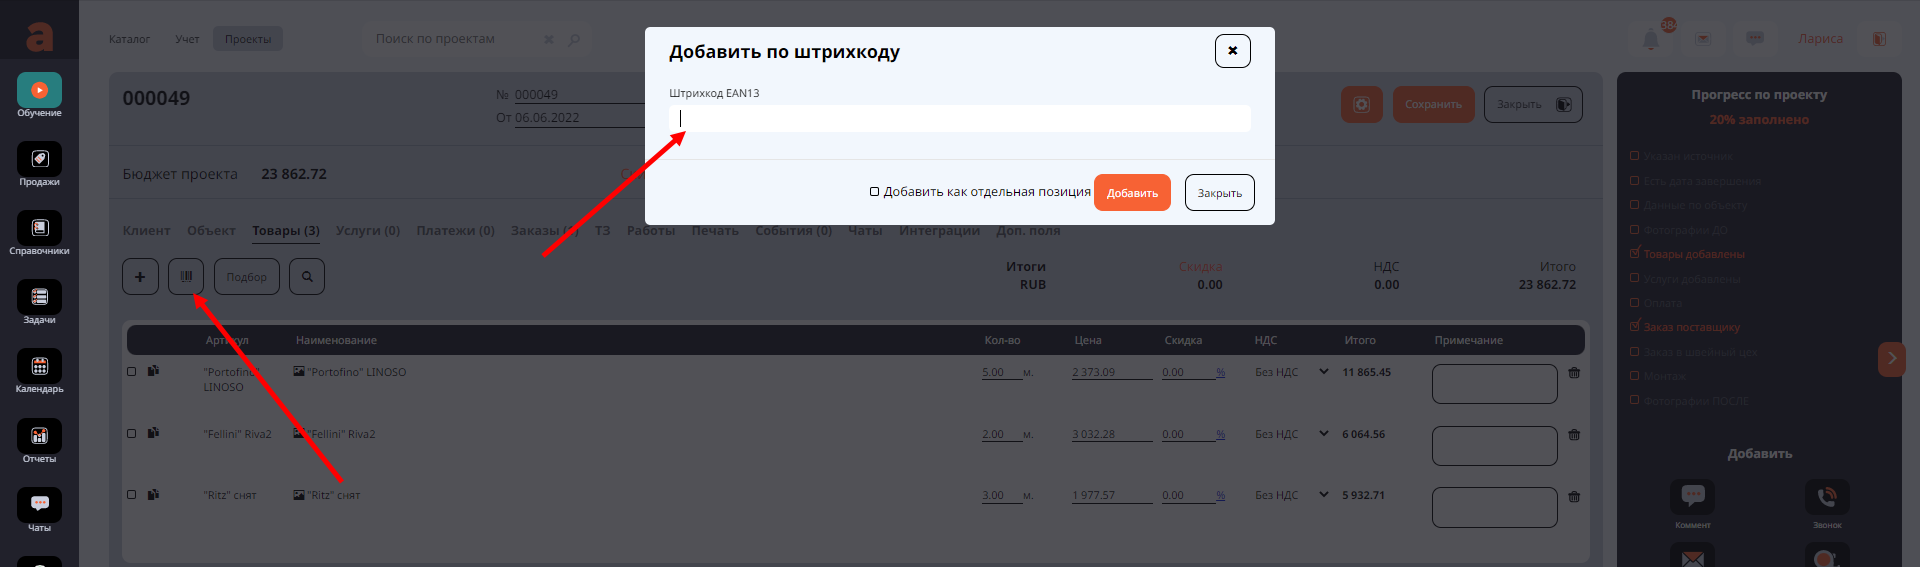
Task: Open Отчеты icon in sidebar
Action: click(39, 437)
